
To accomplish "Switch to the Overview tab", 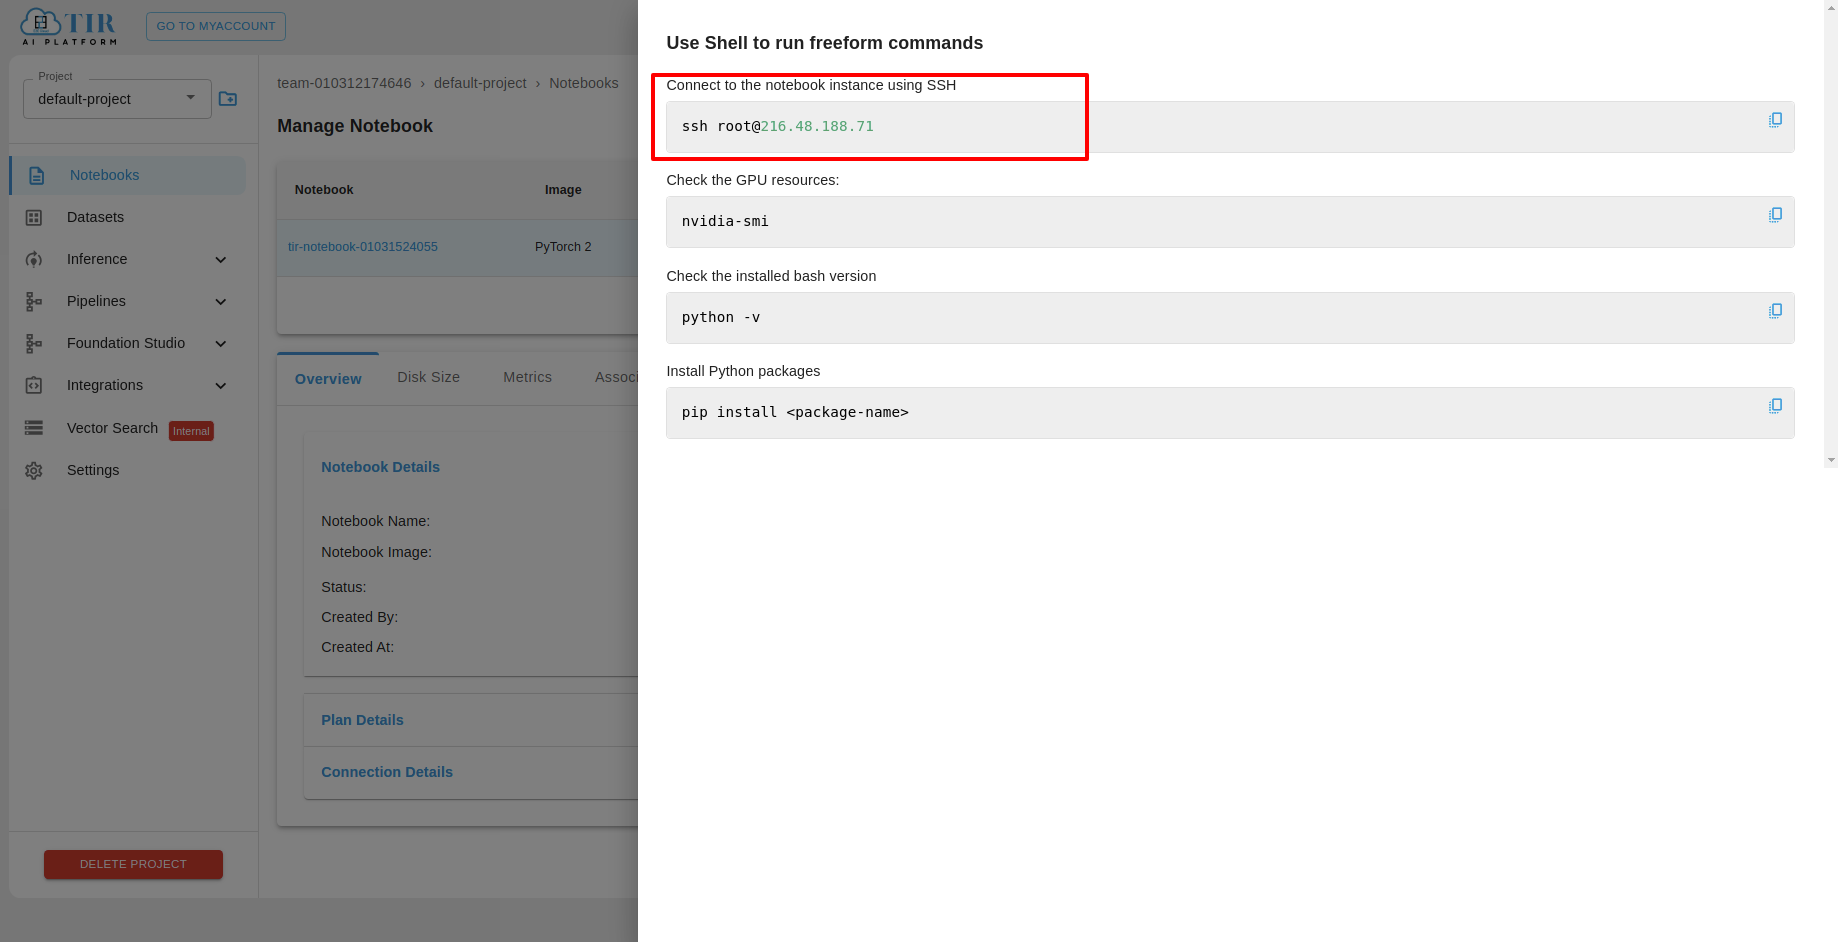I will [x=328, y=379].
